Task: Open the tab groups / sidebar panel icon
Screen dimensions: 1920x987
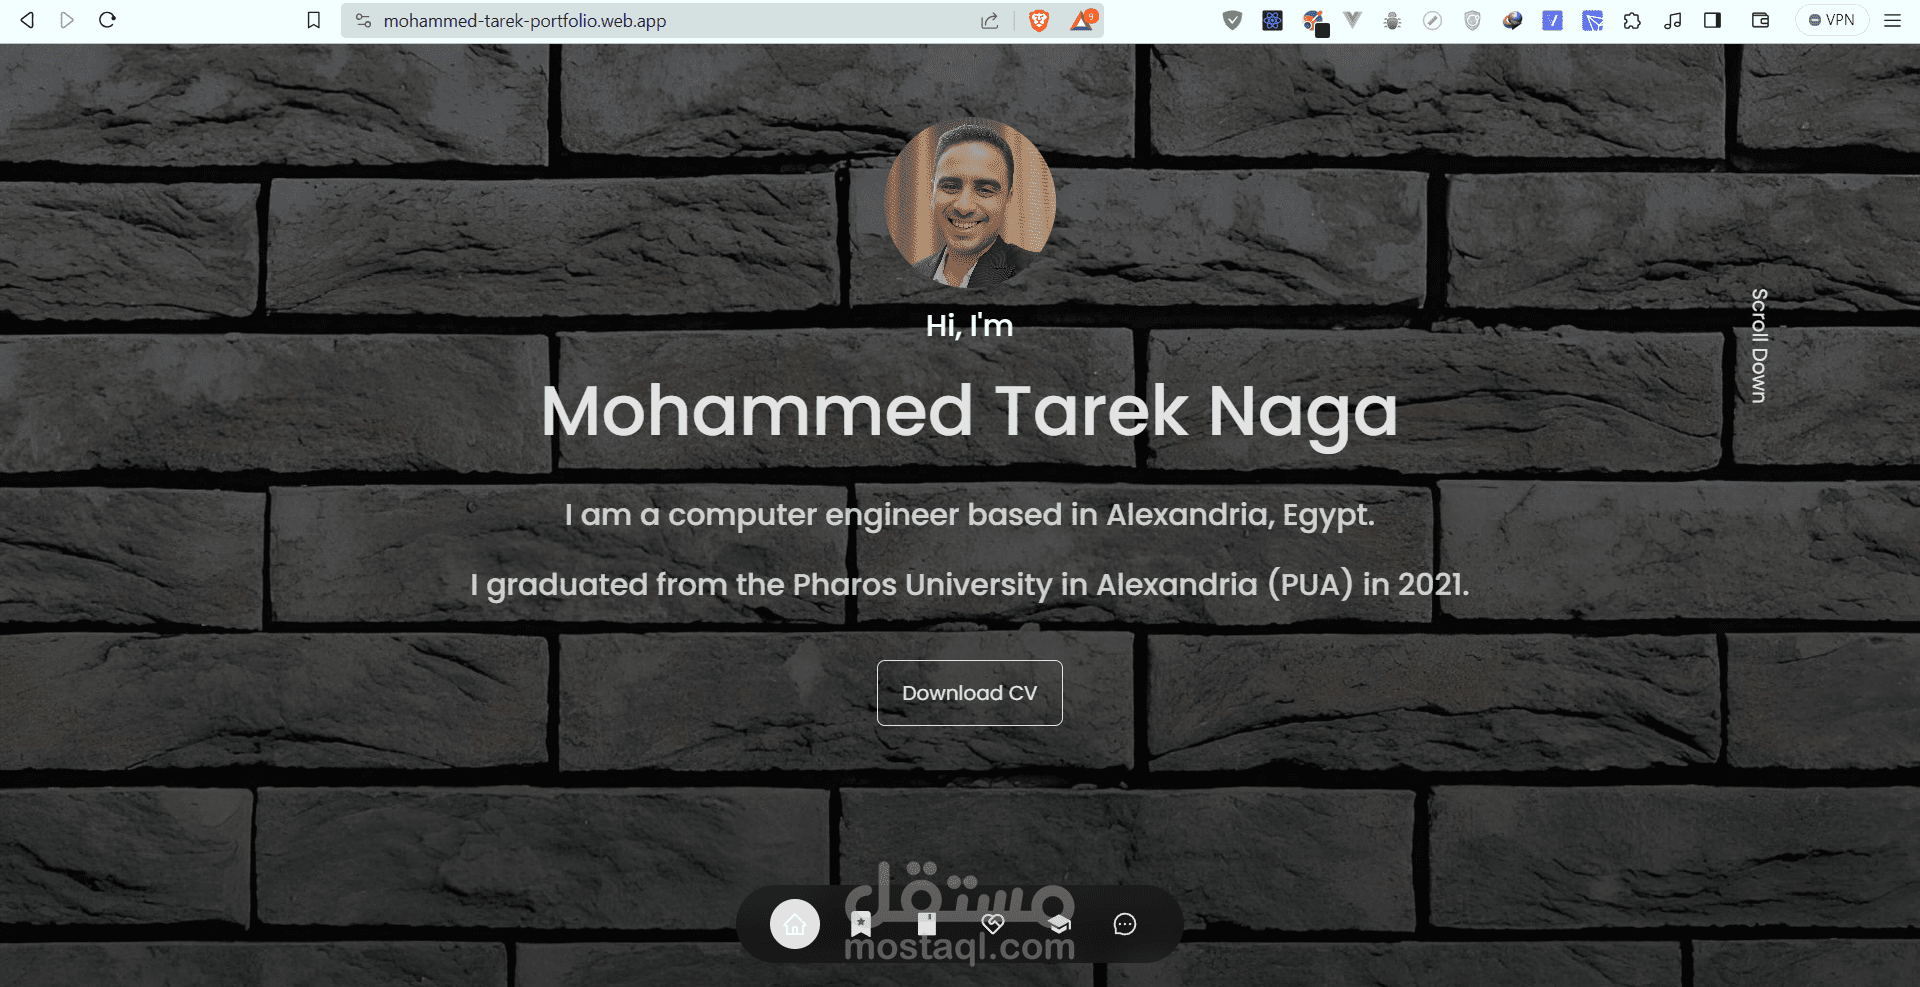Action: coord(1712,20)
